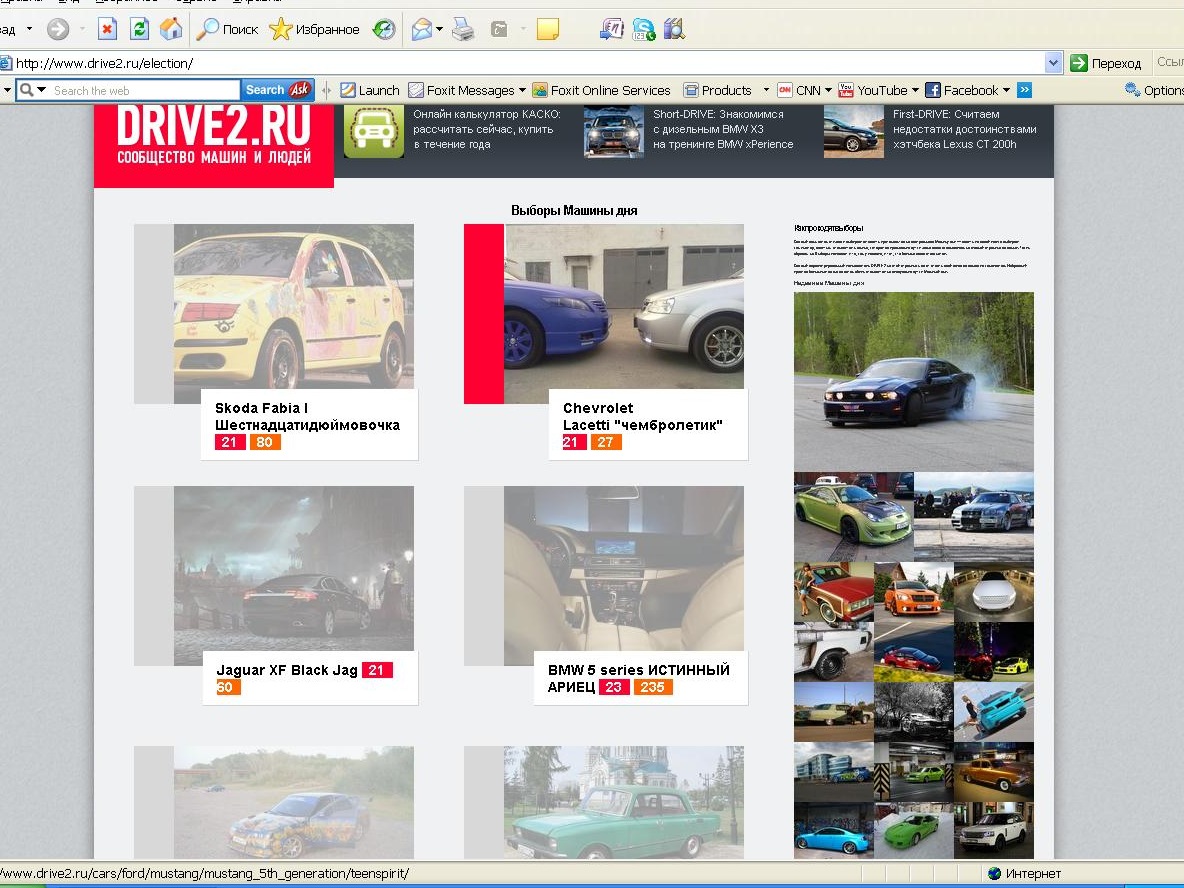Open First-DRIVE Lexus CT 200h article link

pos(964,129)
